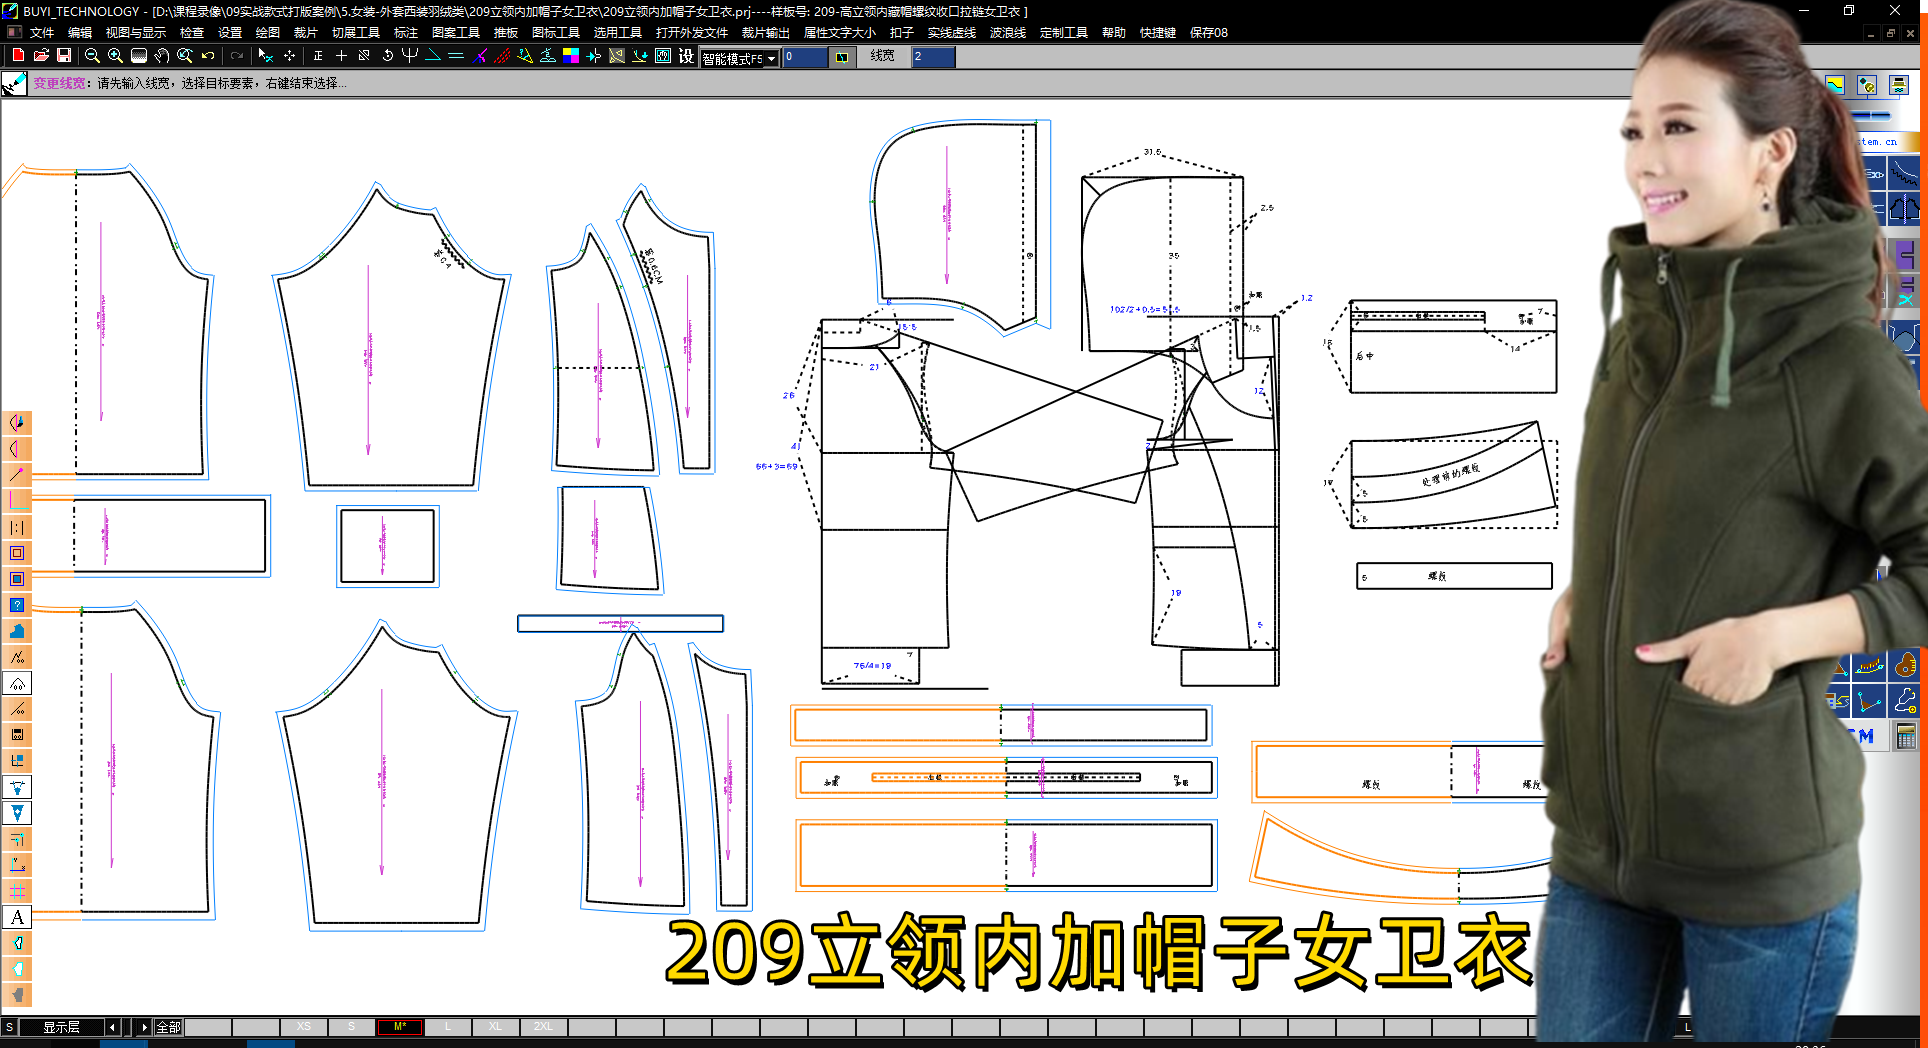Select the Pan hand tool icon
Screen dimensions: 1928x1048
[162, 56]
